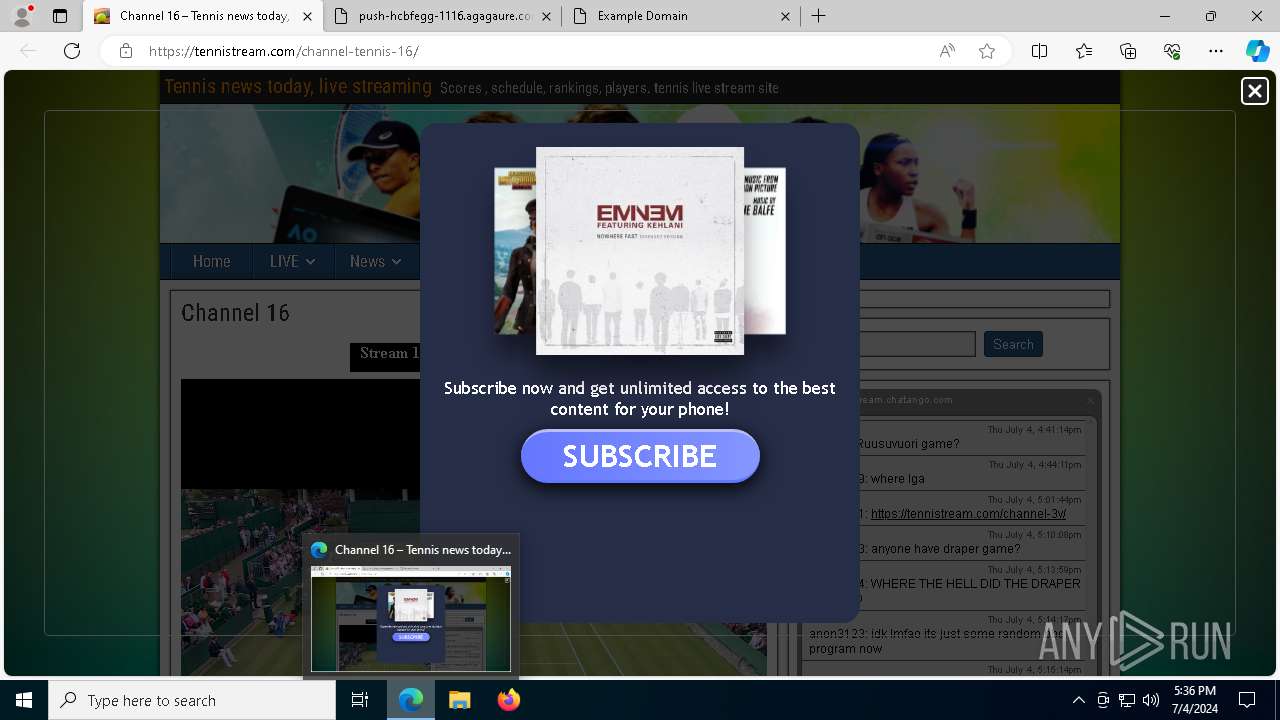The image size is (1280, 720).
Task: Switch to push-hcbfegg-1116 tab
Action: tap(441, 16)
